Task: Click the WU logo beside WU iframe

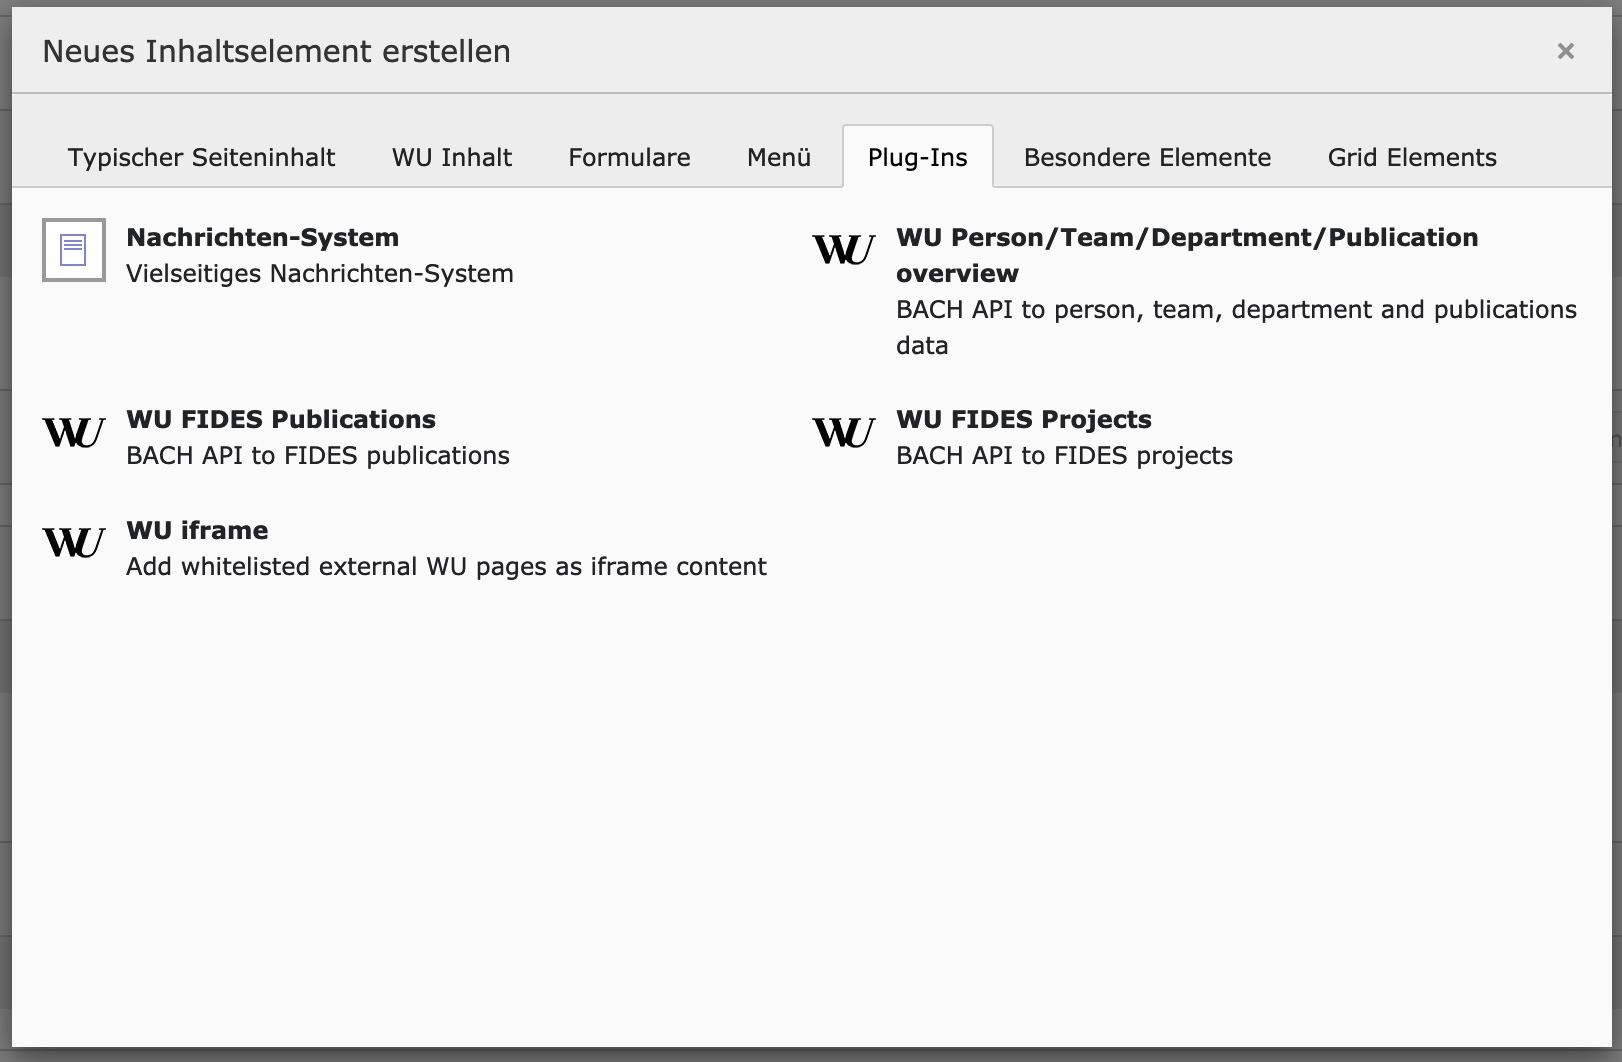Action: click(74, 543)
